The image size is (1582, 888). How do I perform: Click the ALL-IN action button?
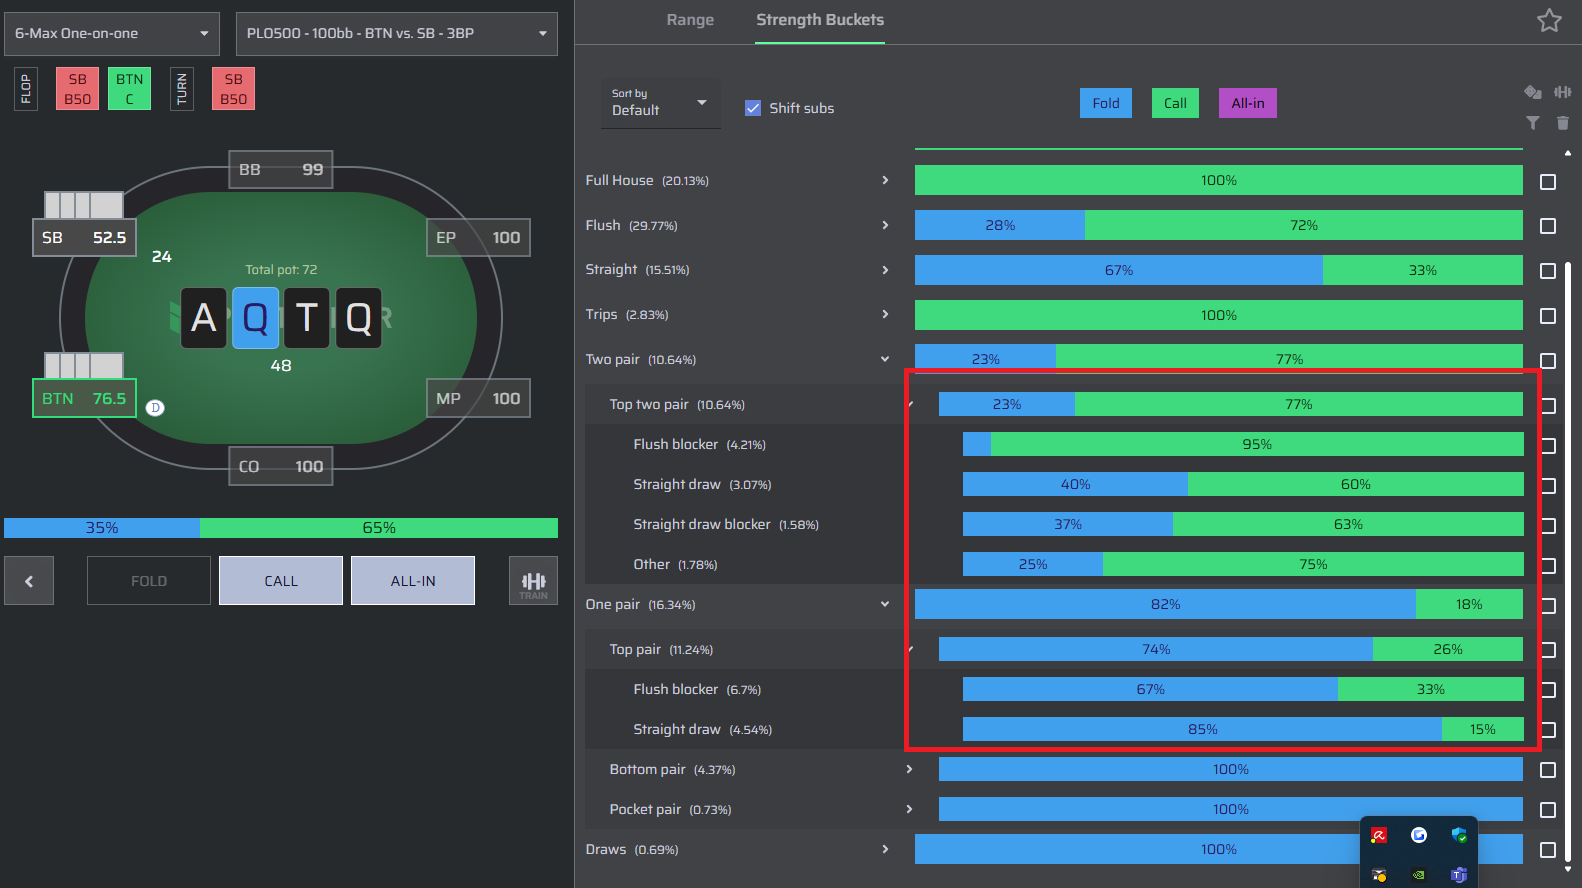point(413,581)
